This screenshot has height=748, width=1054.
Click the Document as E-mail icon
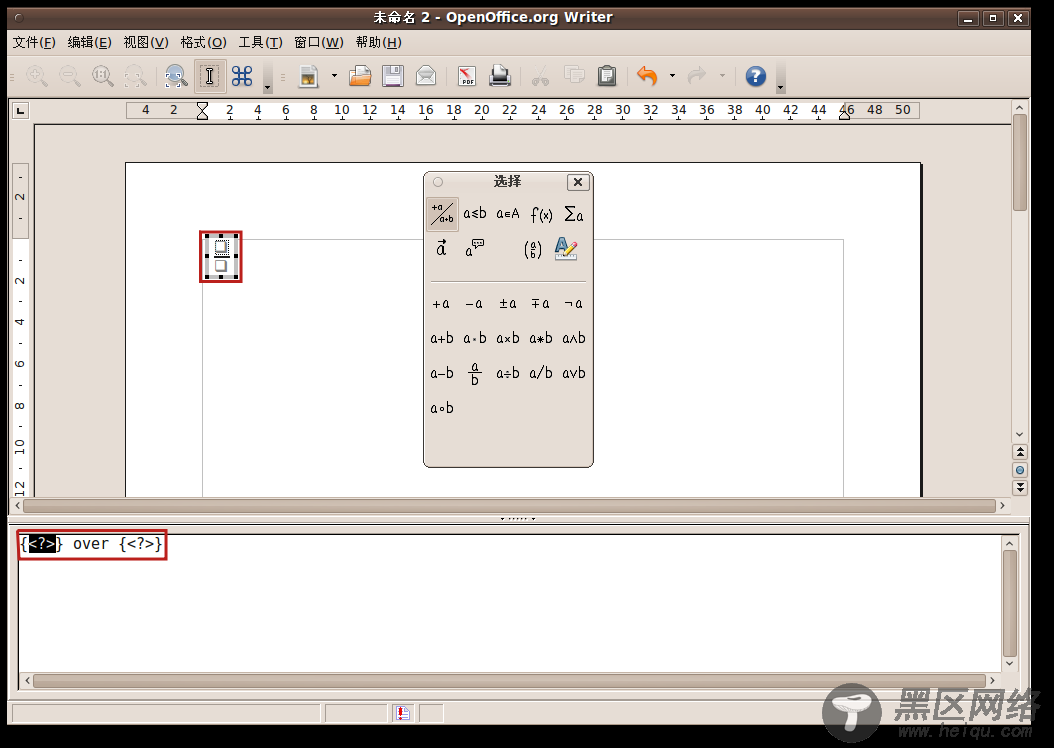click(425, 76)
